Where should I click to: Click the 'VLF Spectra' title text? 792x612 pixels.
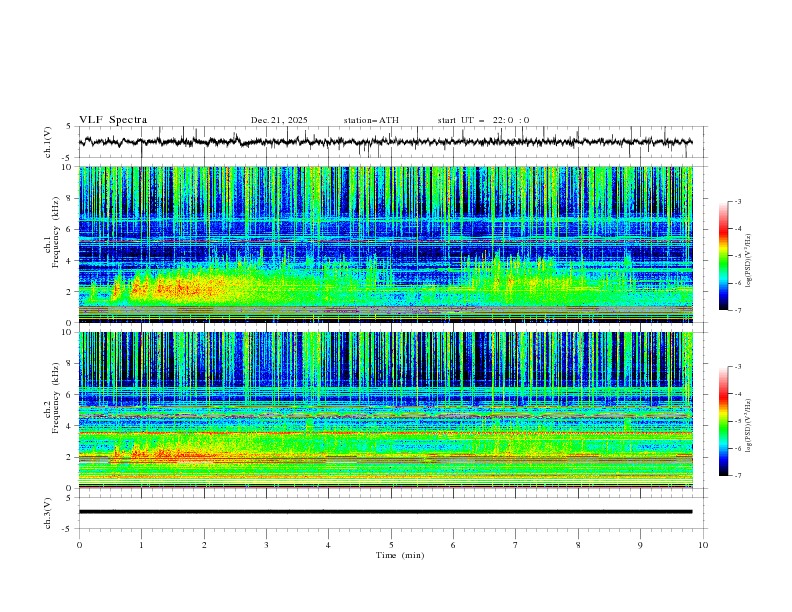[113, 120]
